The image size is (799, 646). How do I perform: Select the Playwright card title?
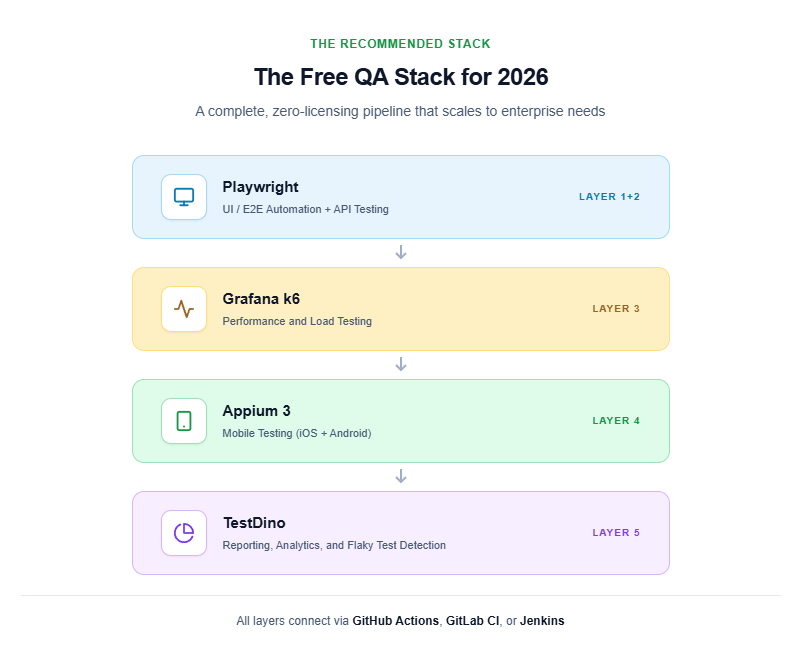coord(260,187)
